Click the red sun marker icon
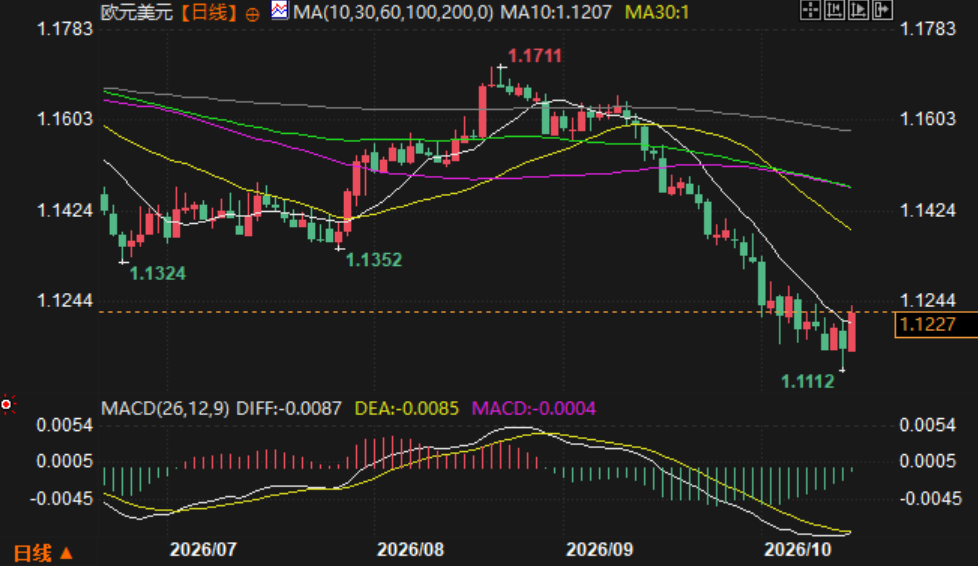The image size is (978, 566). point(7,405)
